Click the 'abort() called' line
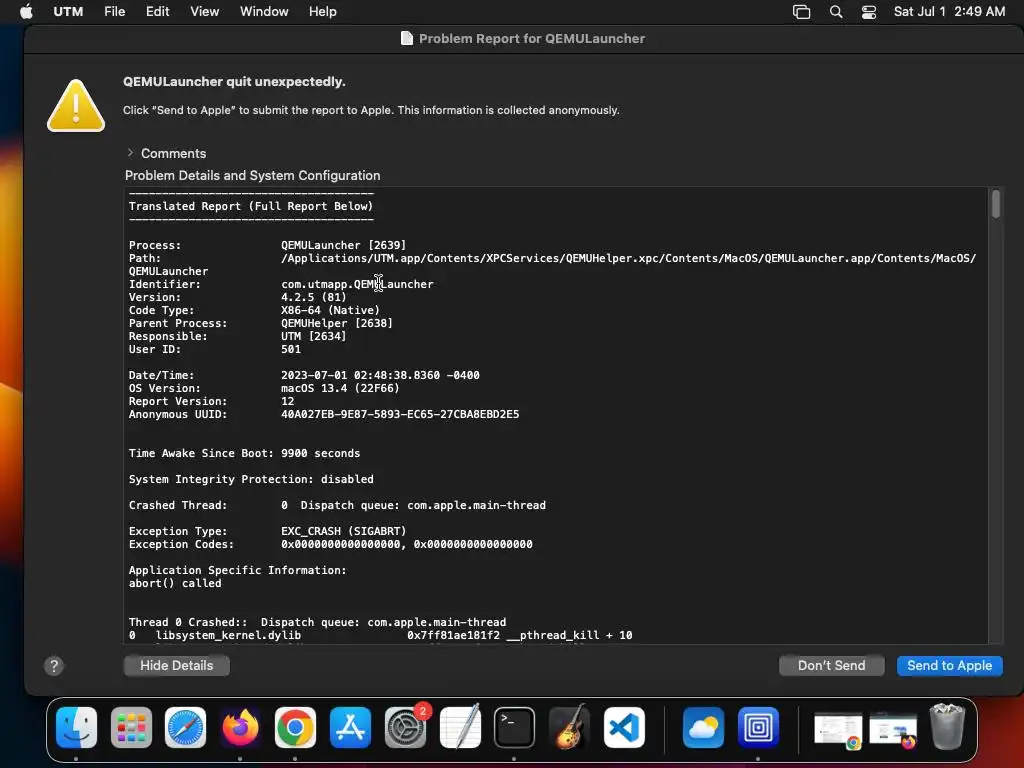1024x768 pixels. (x=175, y=584)
